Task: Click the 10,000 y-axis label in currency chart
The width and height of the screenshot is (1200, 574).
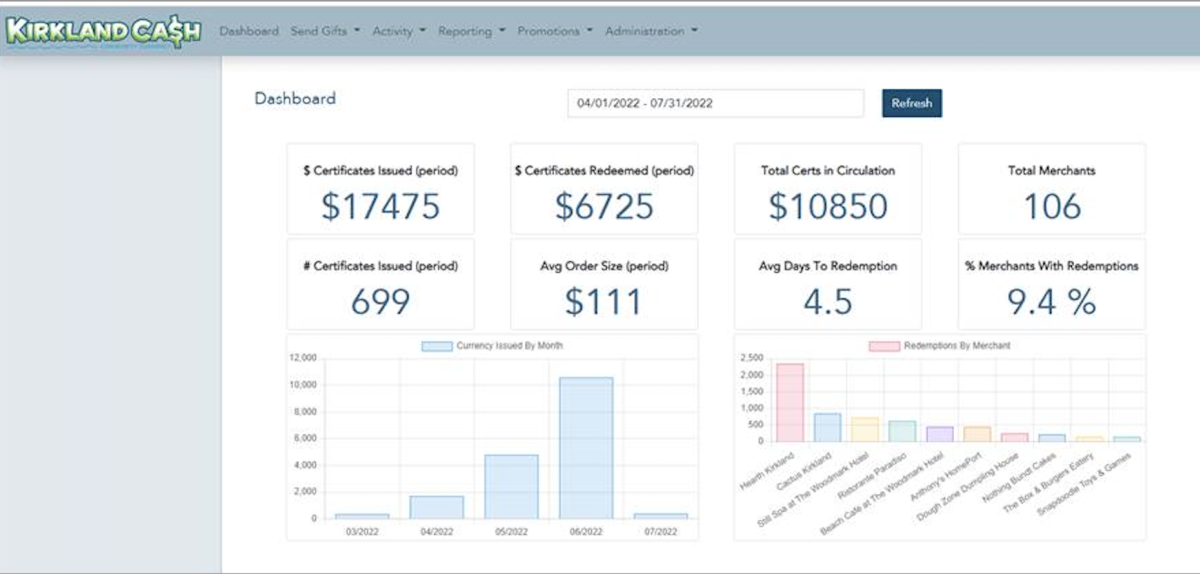Action: tap(303, 385)
